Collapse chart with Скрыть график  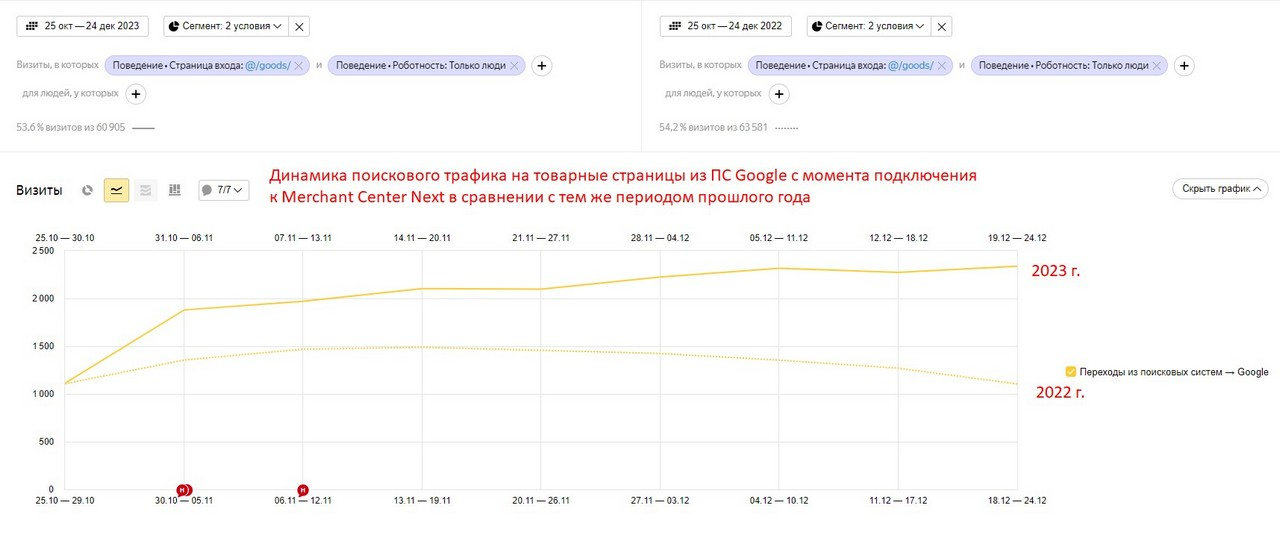point(1220,188)
